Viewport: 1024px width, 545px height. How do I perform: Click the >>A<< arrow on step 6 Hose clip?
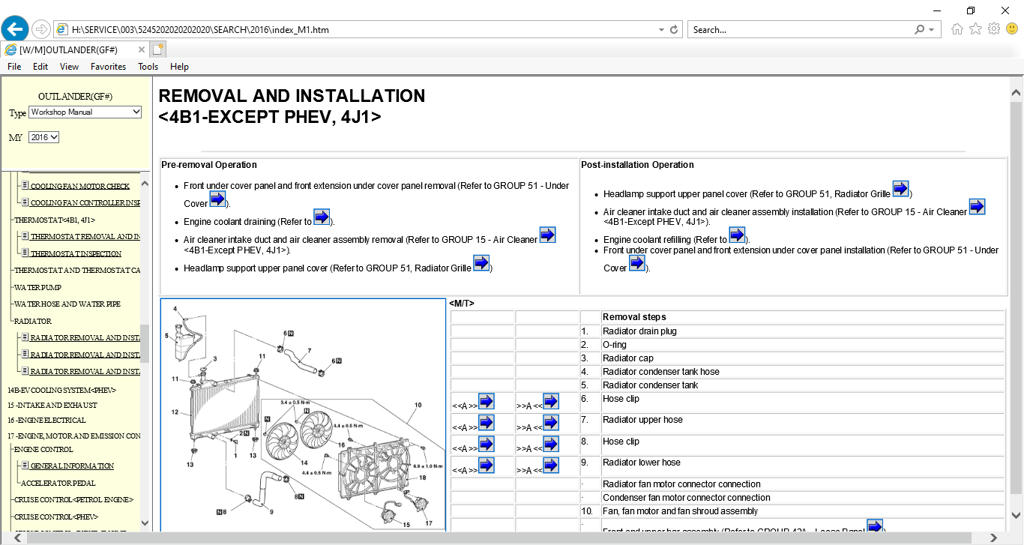pos(551,401)
